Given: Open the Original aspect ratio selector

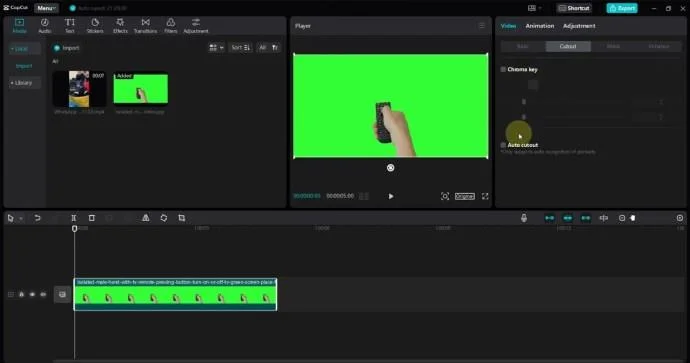Looking at the screenshot, I should click(465, 196).
